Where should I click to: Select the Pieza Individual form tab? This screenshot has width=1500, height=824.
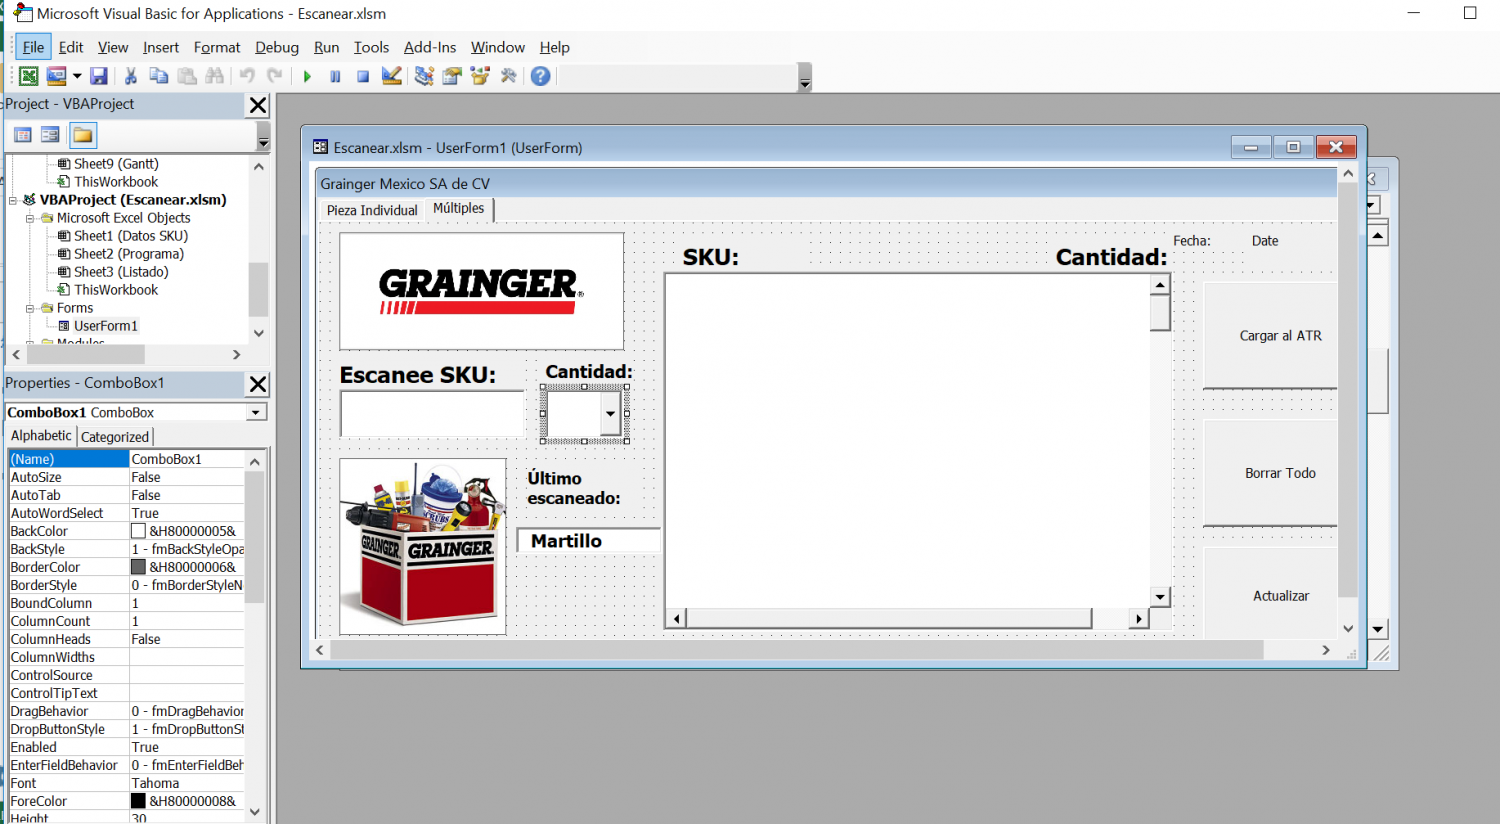(x=372, y=210)
